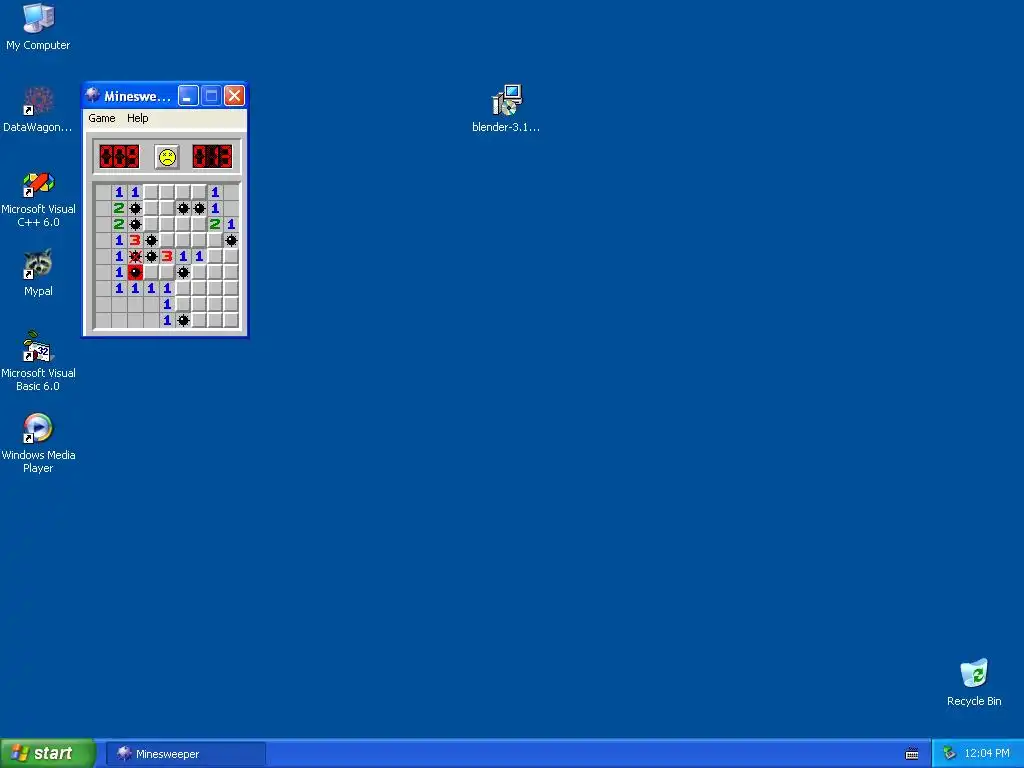1024x768 pixels.
Task: Click the blue 1 in grid's rightmost column
Action: (x=231, y=224)
